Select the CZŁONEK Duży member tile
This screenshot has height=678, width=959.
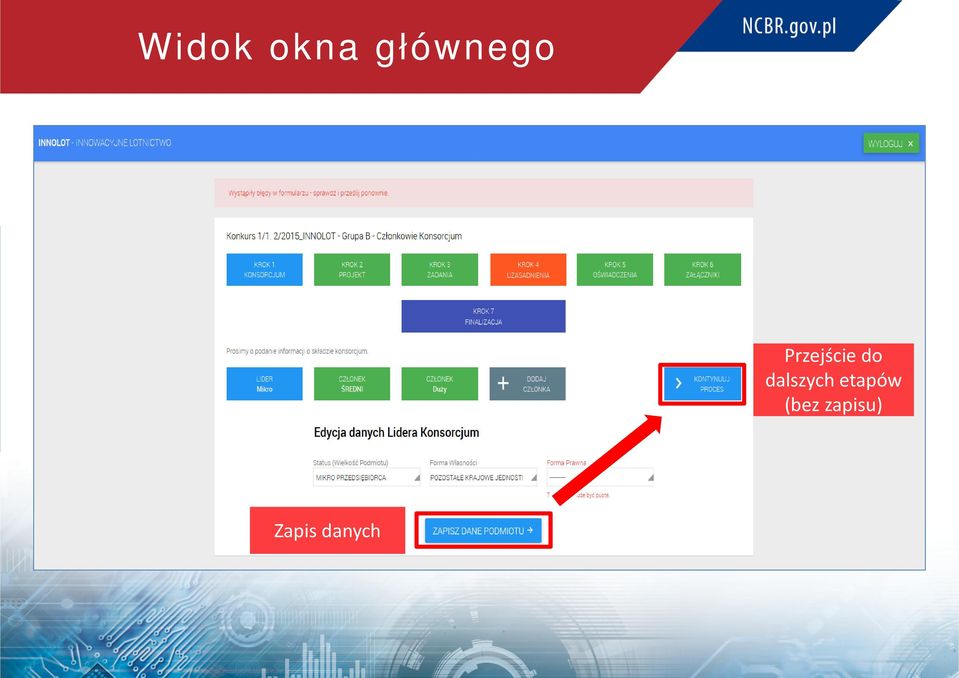click(x=439, y=384)
